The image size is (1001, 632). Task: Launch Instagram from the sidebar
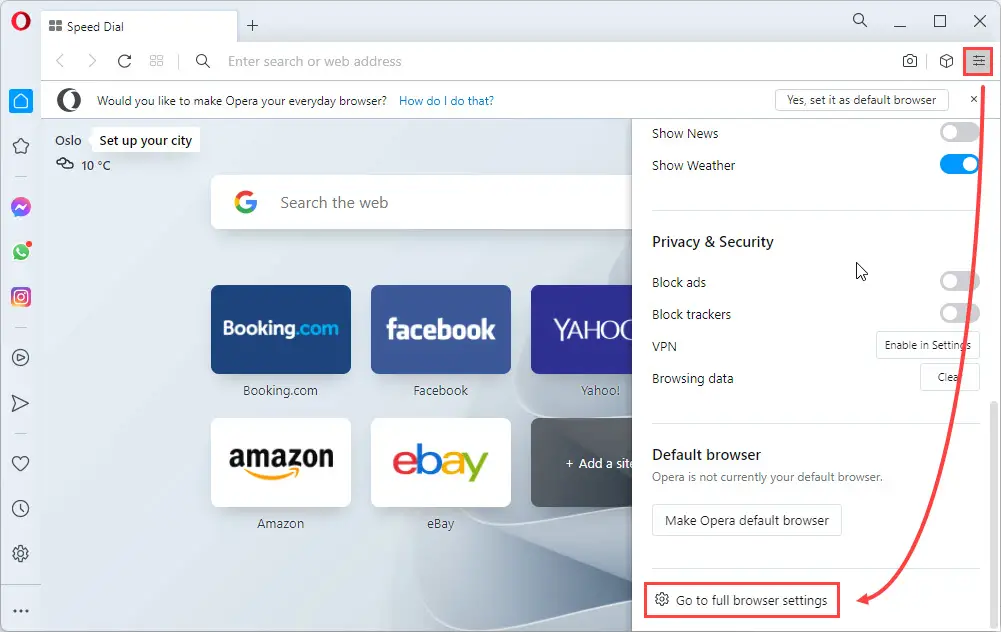tap(20, 297)
